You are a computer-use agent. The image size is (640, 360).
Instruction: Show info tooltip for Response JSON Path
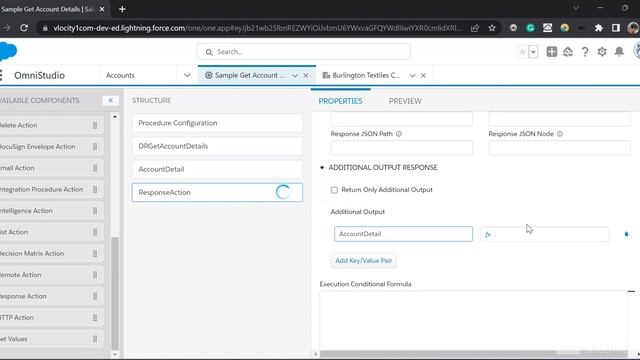(x=399, y=134)
